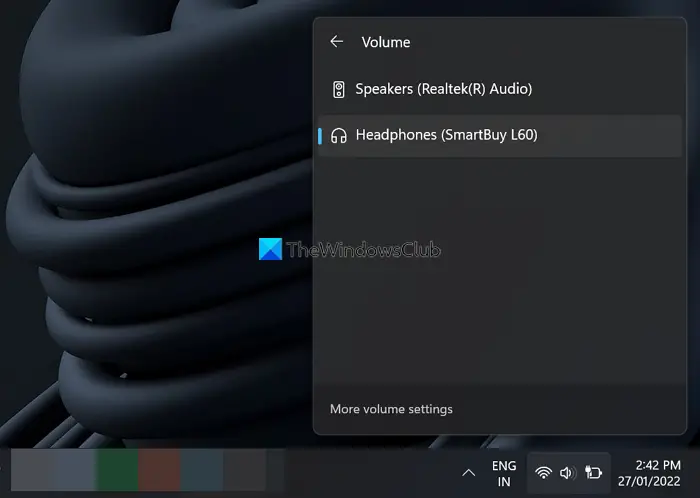700x498 pixels.
Task: Click the 27/01/2022 date in the taskbar
Action: point(649,481)
